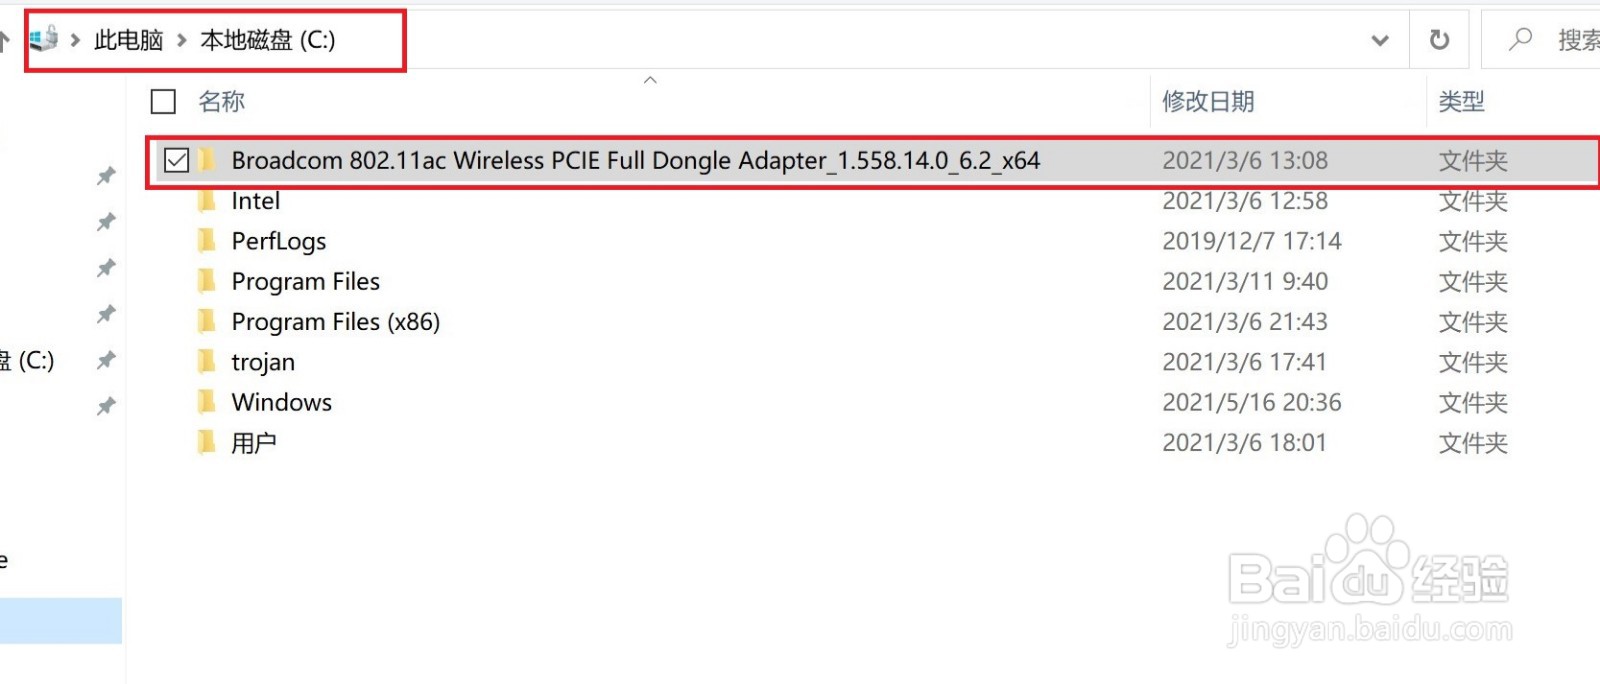Click the Intel folder icon

[x=207, y=201]
